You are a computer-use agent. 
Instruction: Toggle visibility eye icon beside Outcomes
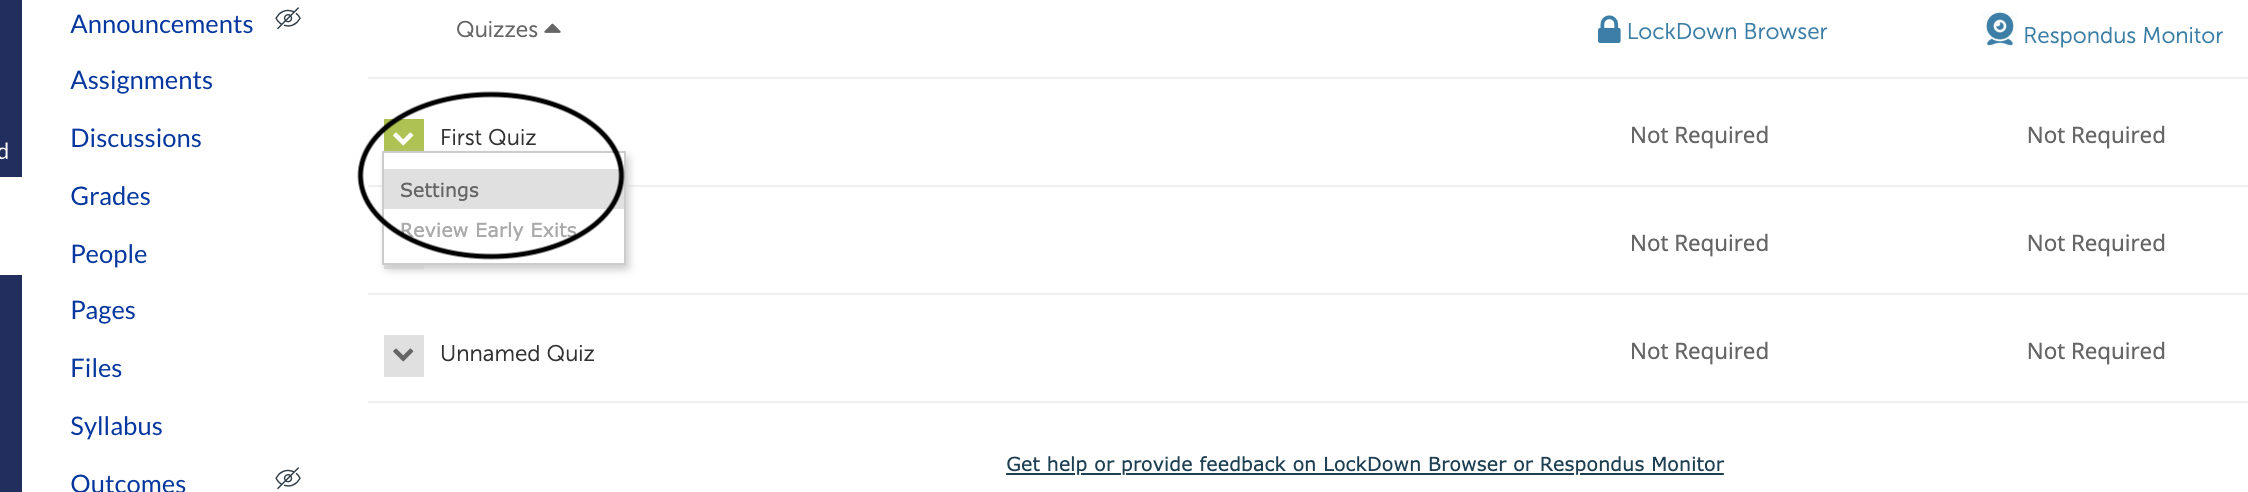(x=288, y=478)
